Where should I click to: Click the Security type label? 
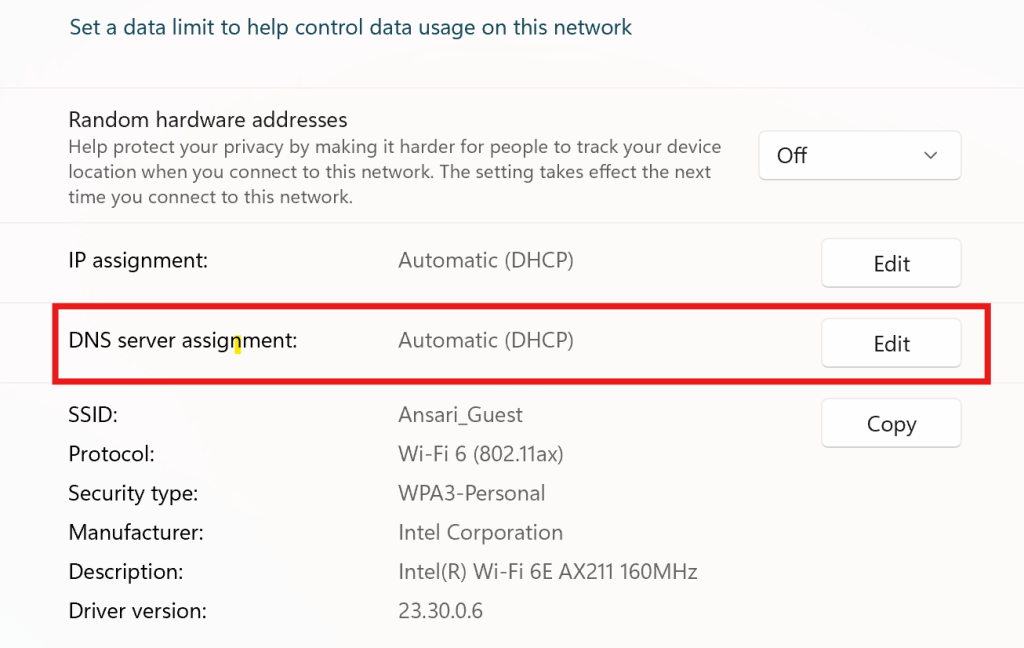click(x=133, y=493)
